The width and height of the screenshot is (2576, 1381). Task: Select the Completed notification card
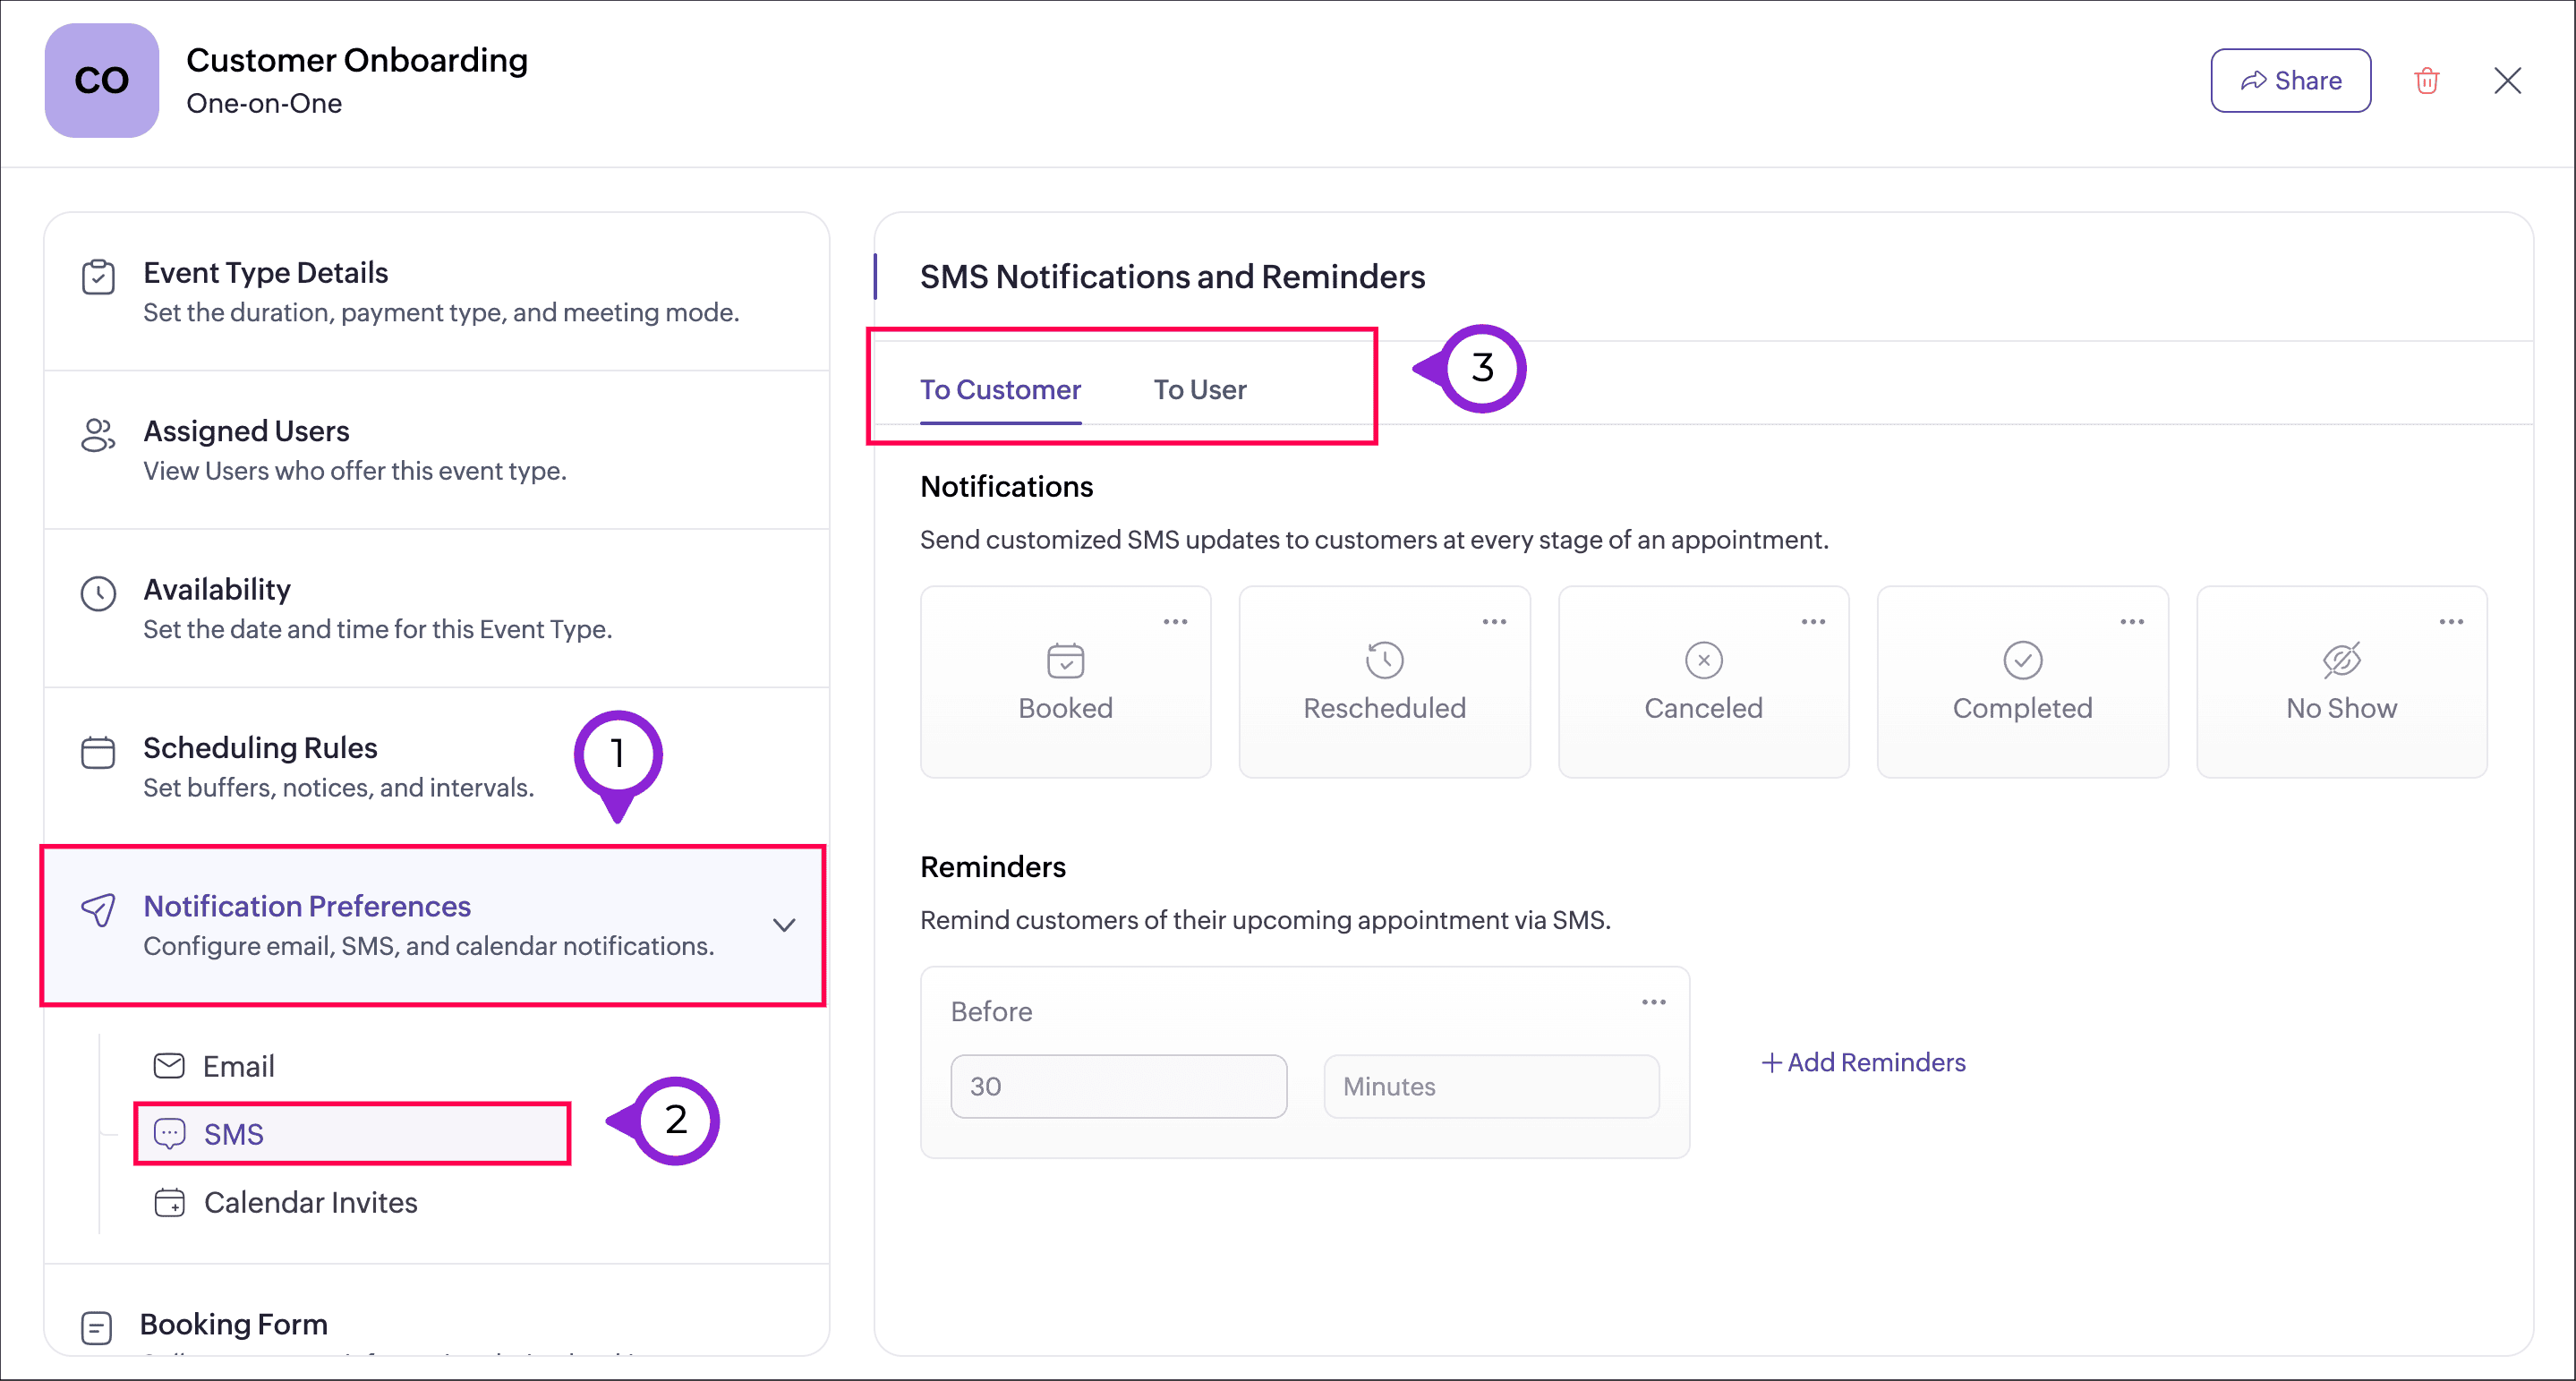(2022, 682)
